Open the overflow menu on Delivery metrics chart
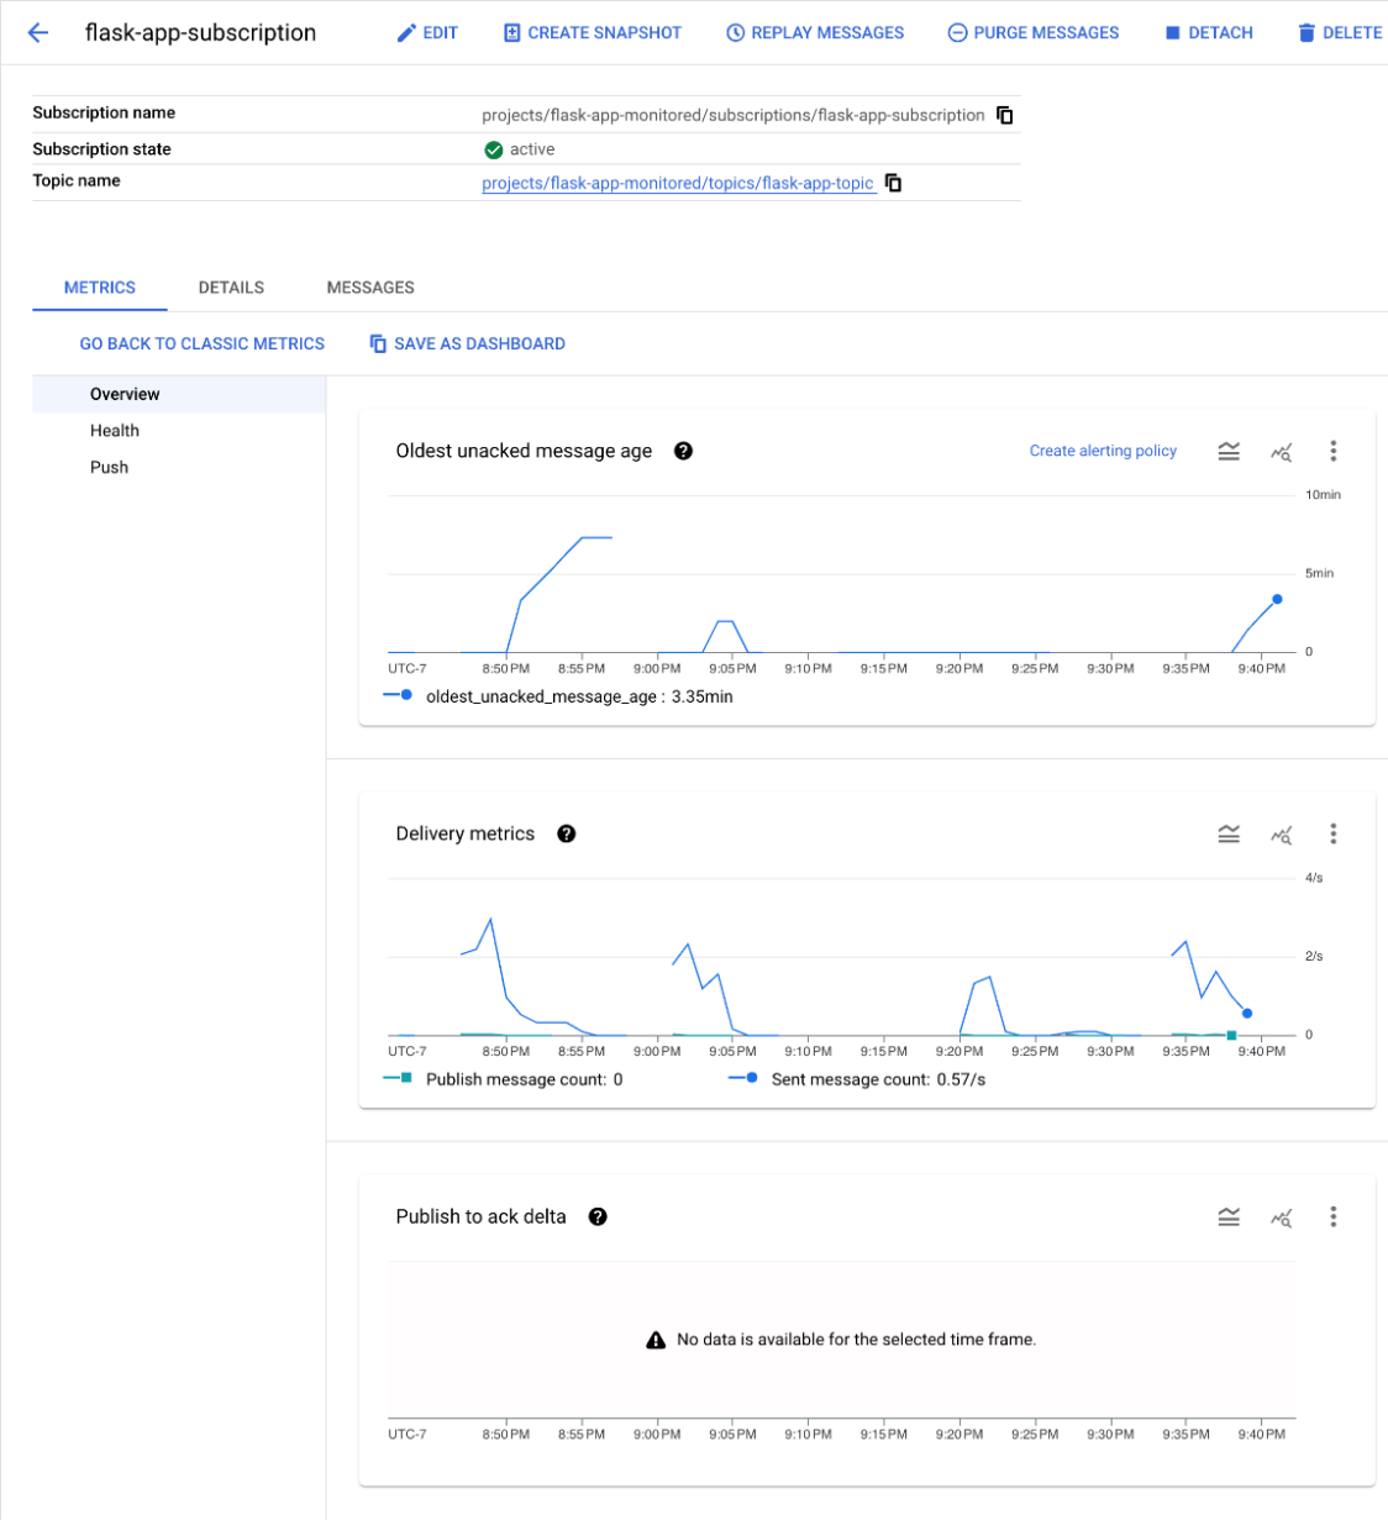Image resolution: width=1388 pixels, height=1520 pixels. 1332,833
